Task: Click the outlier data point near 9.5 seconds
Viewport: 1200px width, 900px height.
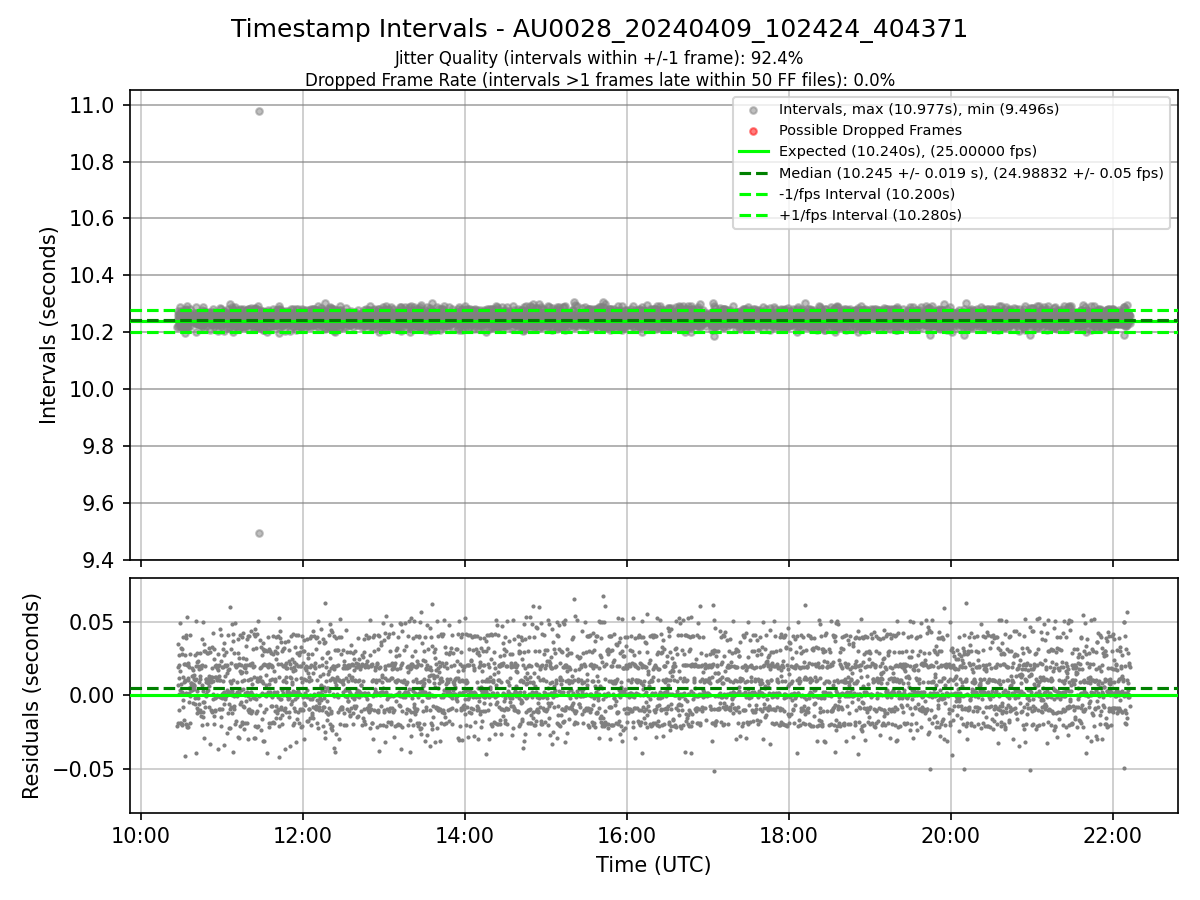Action: click(x=259, y=533)
